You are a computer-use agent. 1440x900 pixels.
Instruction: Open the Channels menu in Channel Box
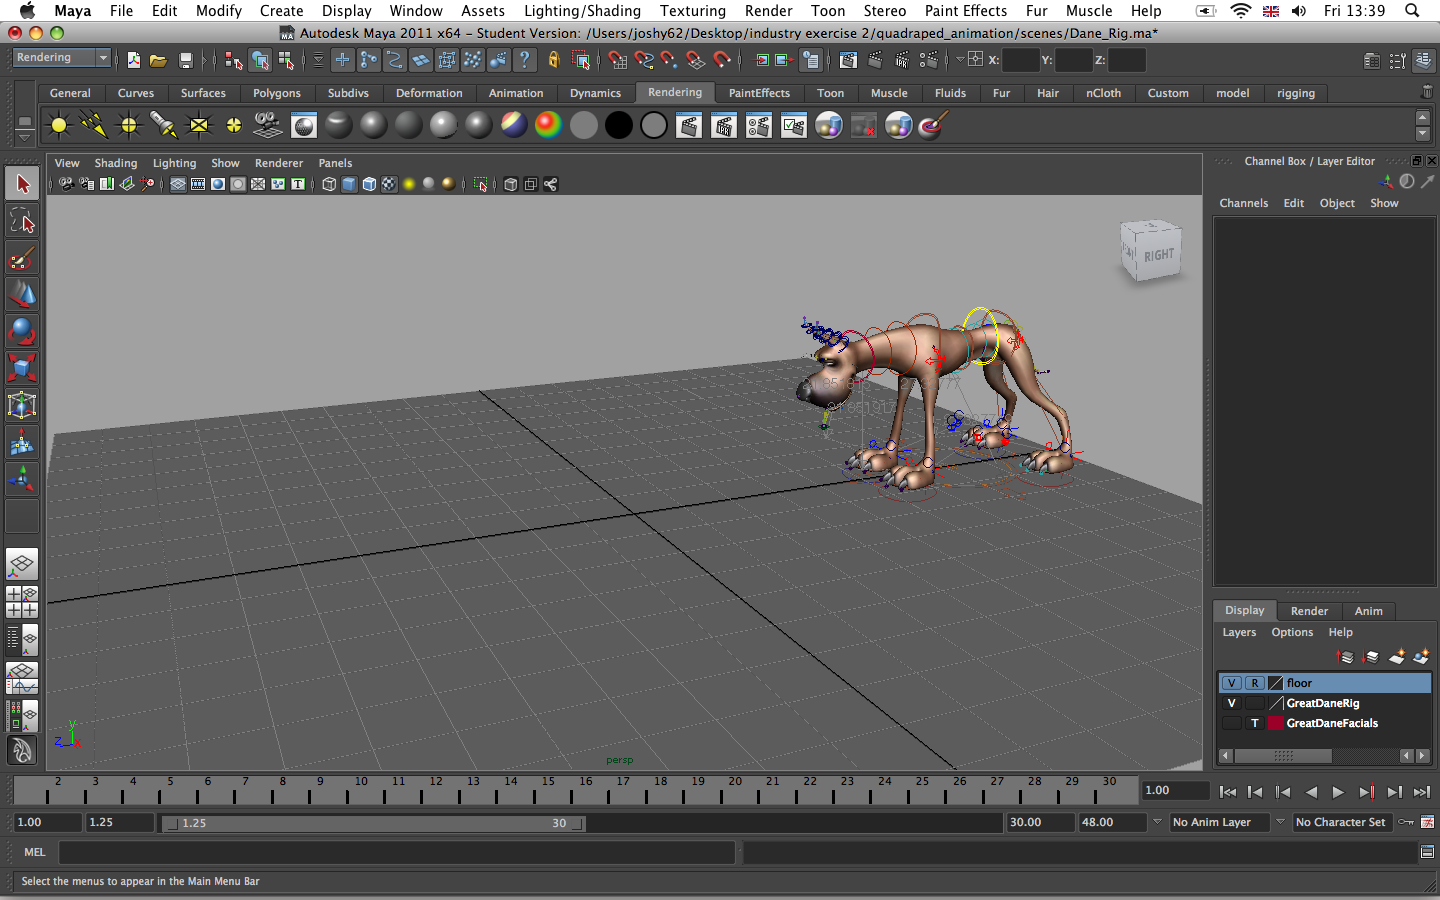click(x=1243, y=203)
